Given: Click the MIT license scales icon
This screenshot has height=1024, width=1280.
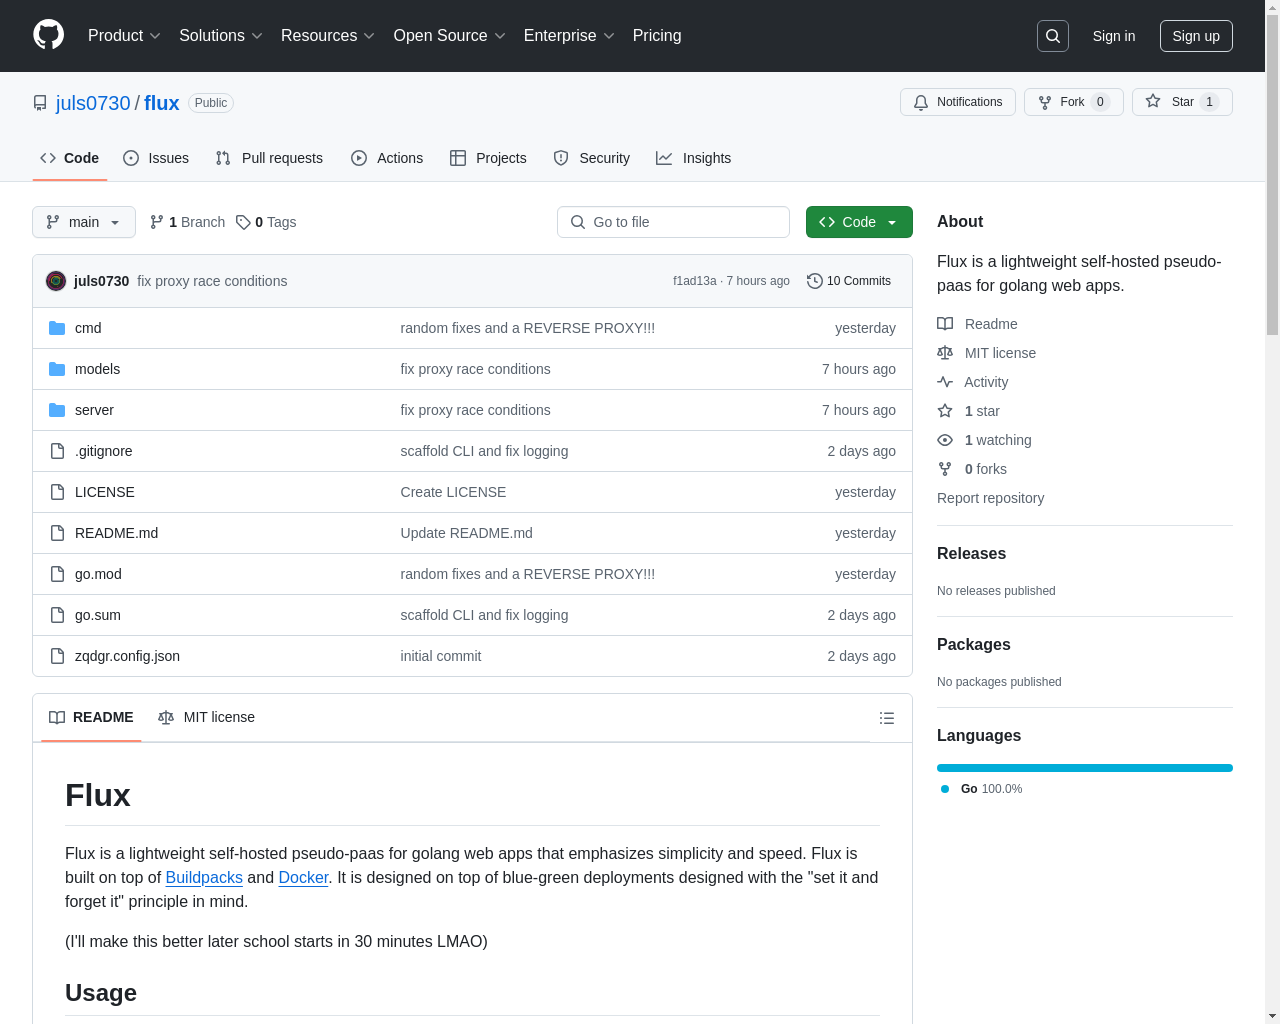Looking at the screenshot, I should (944, 352).
